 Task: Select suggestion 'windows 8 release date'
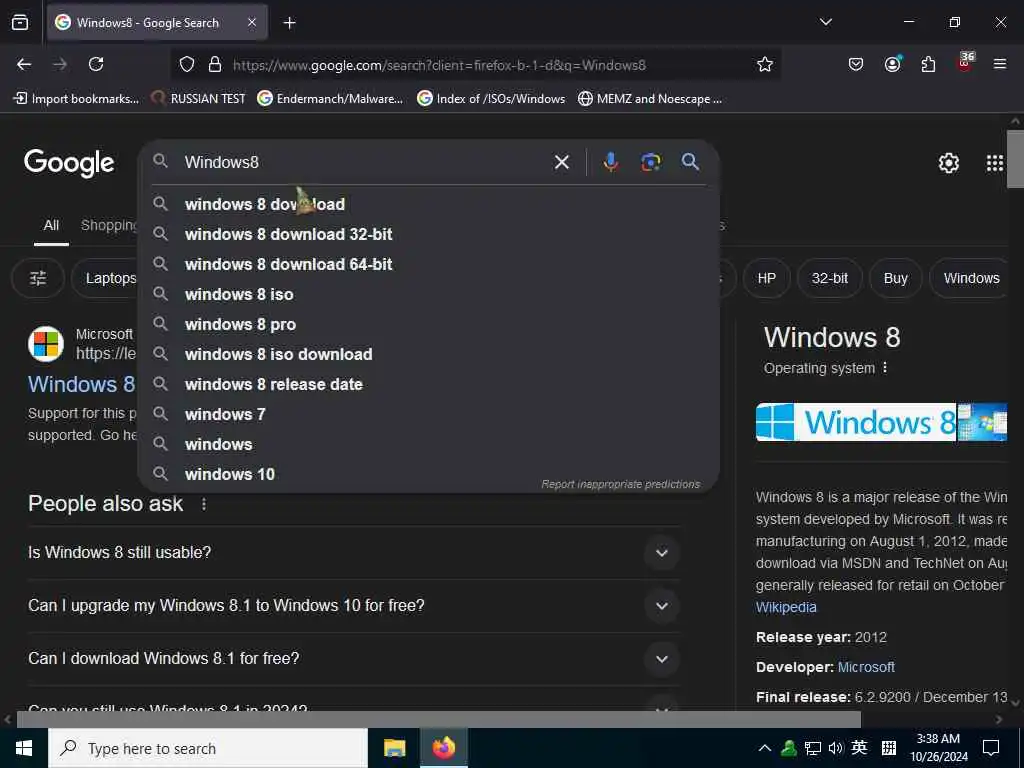click(x=428, y=384)
